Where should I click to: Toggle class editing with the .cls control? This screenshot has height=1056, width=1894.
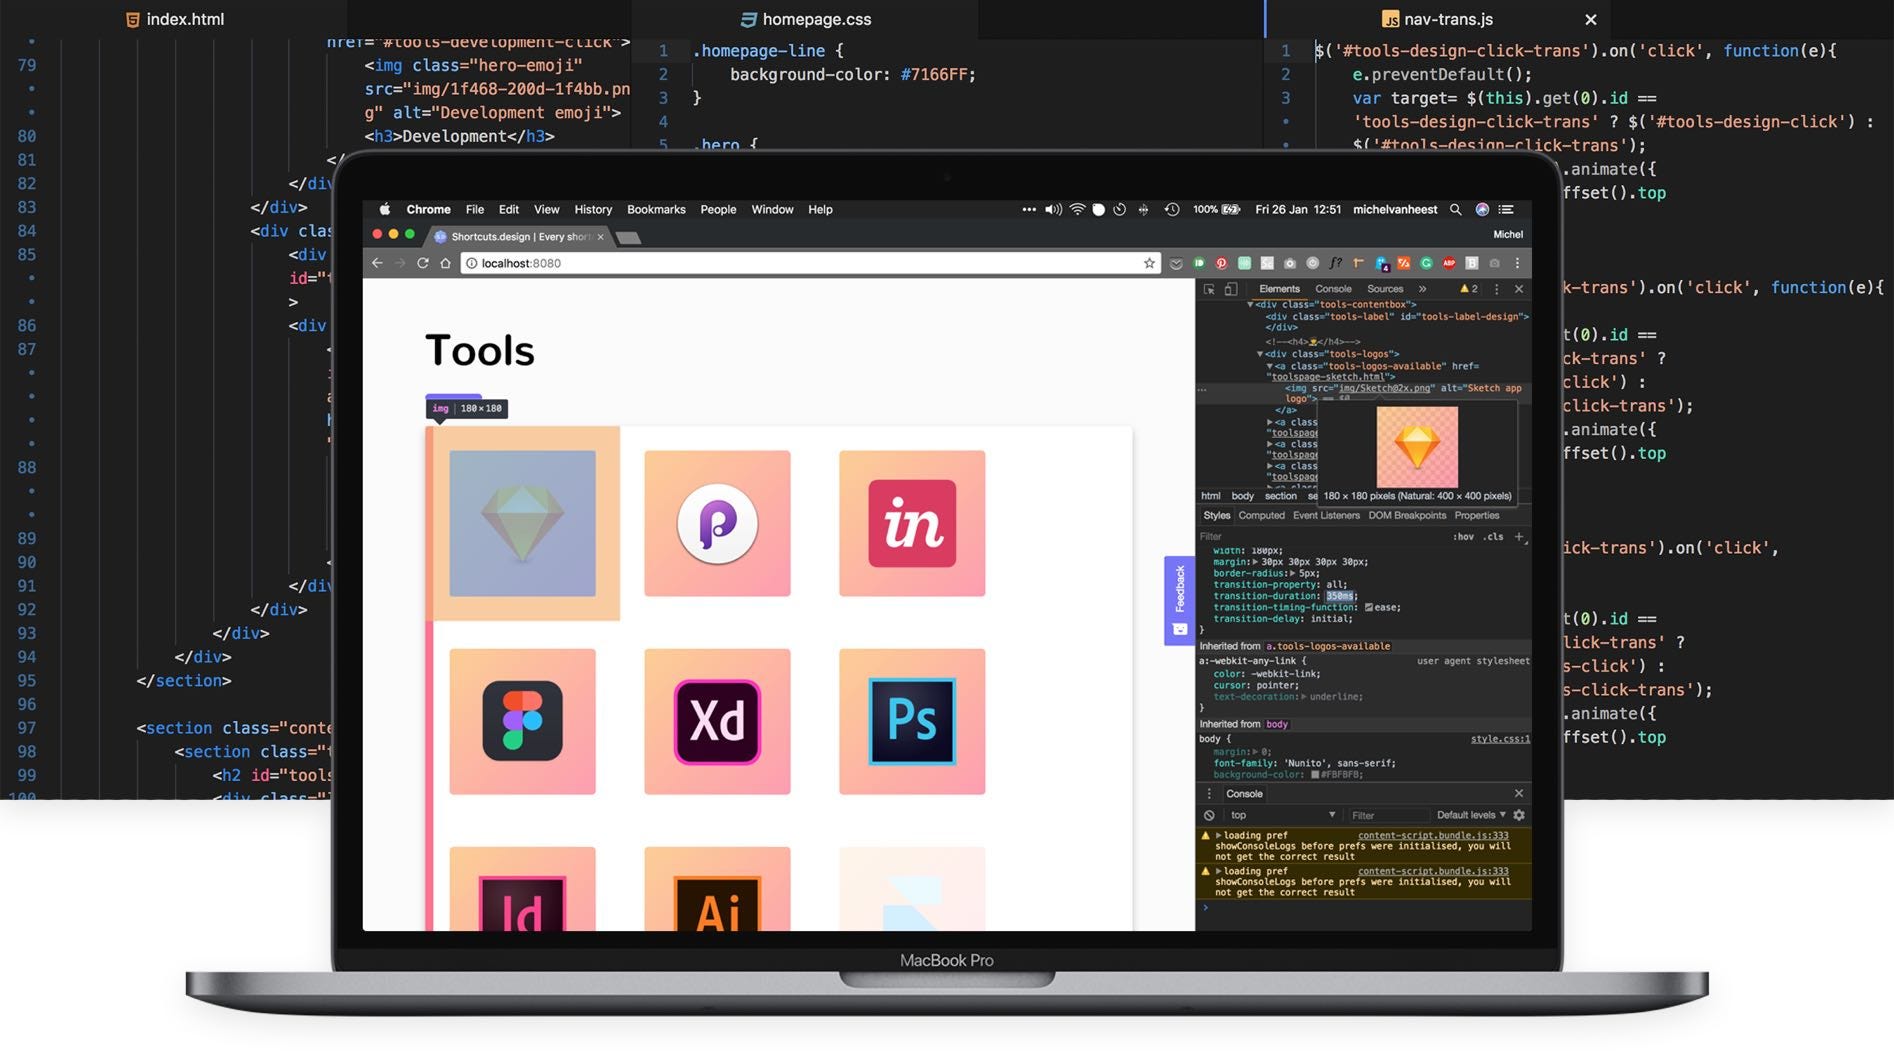click(x=1494, y=536)
